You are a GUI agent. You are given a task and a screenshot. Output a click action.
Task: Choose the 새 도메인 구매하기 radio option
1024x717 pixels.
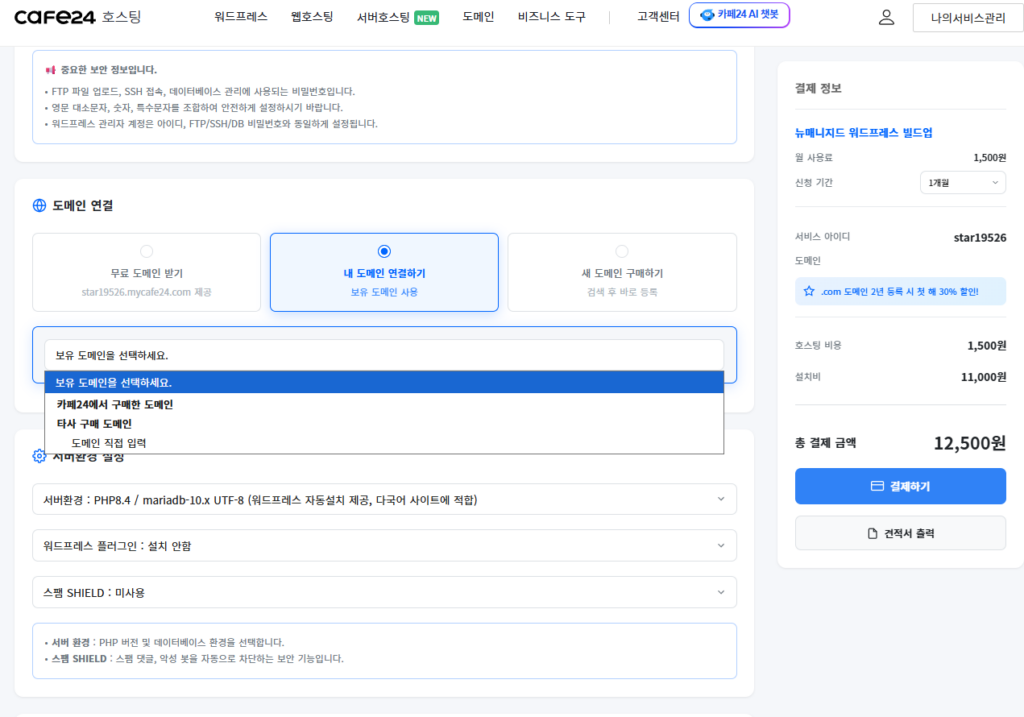622,251
